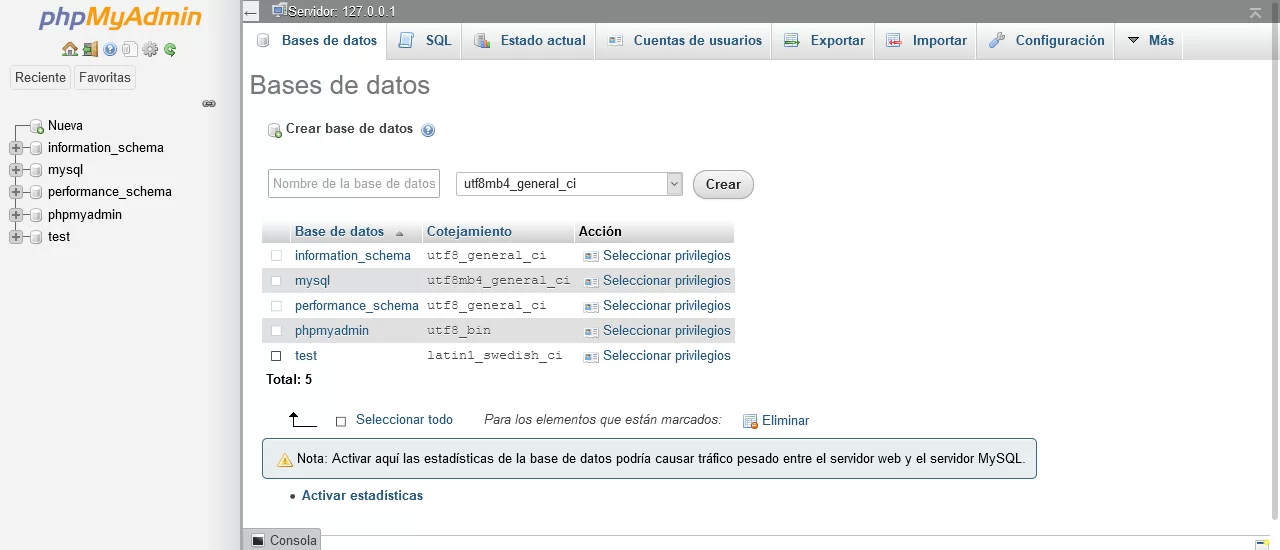This screenshot has width=1280, height=550.
Task: Click the latin1_swedish_ci collation cell
Action: pos(495,356)
